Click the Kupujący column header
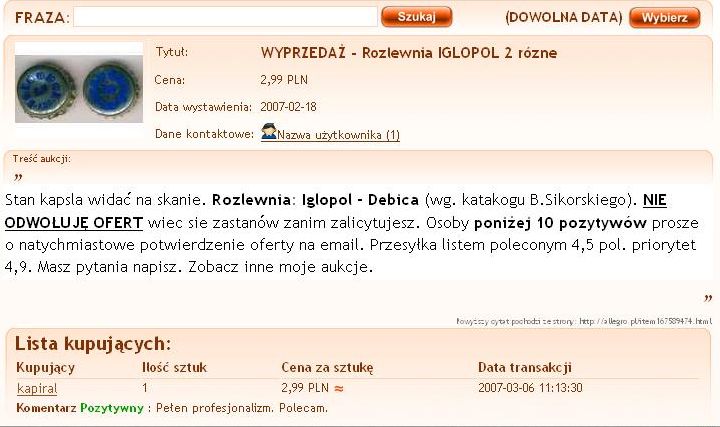 coord(46,368)
